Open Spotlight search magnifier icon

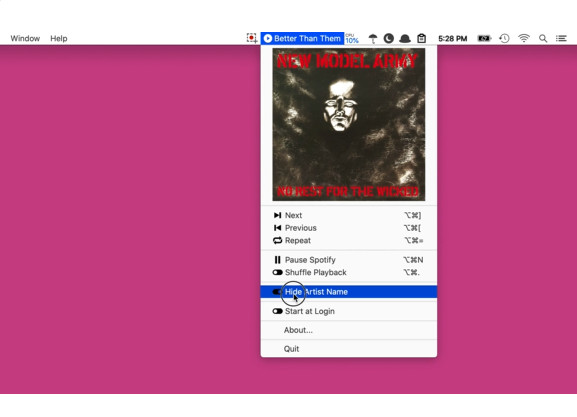(543, 38)
